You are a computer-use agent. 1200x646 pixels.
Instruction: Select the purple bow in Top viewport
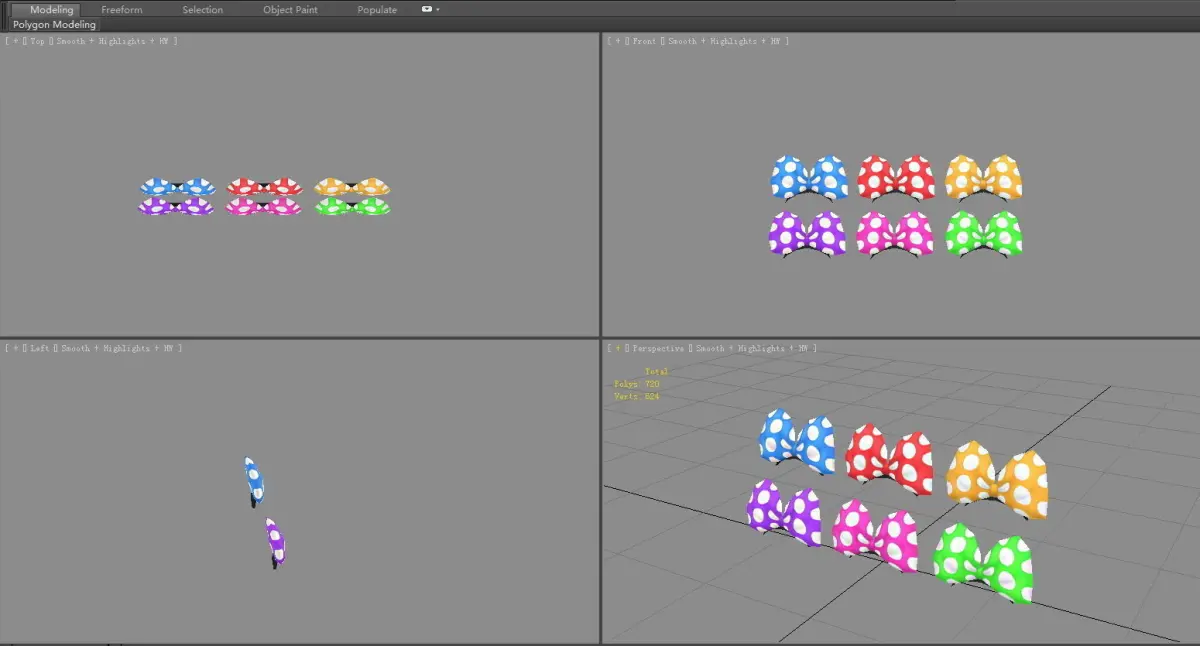click(176, 206)
